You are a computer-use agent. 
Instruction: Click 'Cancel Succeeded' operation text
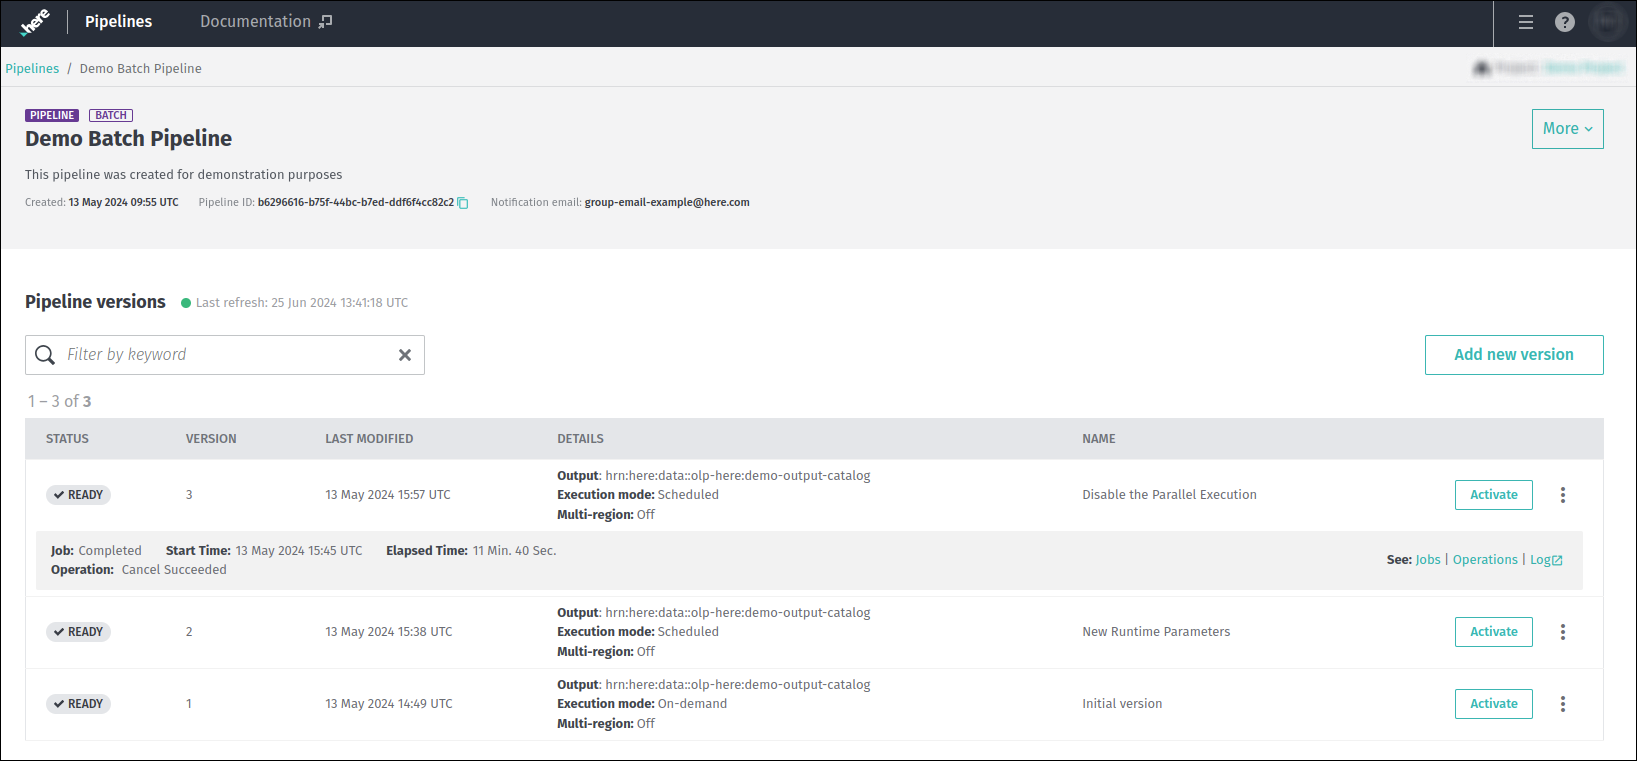point(174,570)
